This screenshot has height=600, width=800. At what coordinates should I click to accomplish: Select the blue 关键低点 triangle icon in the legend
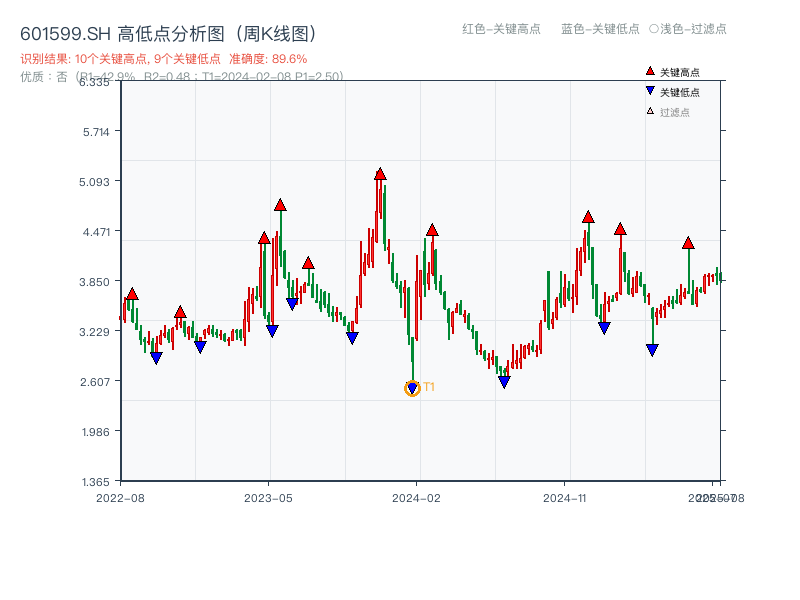(x=650, y=89)
